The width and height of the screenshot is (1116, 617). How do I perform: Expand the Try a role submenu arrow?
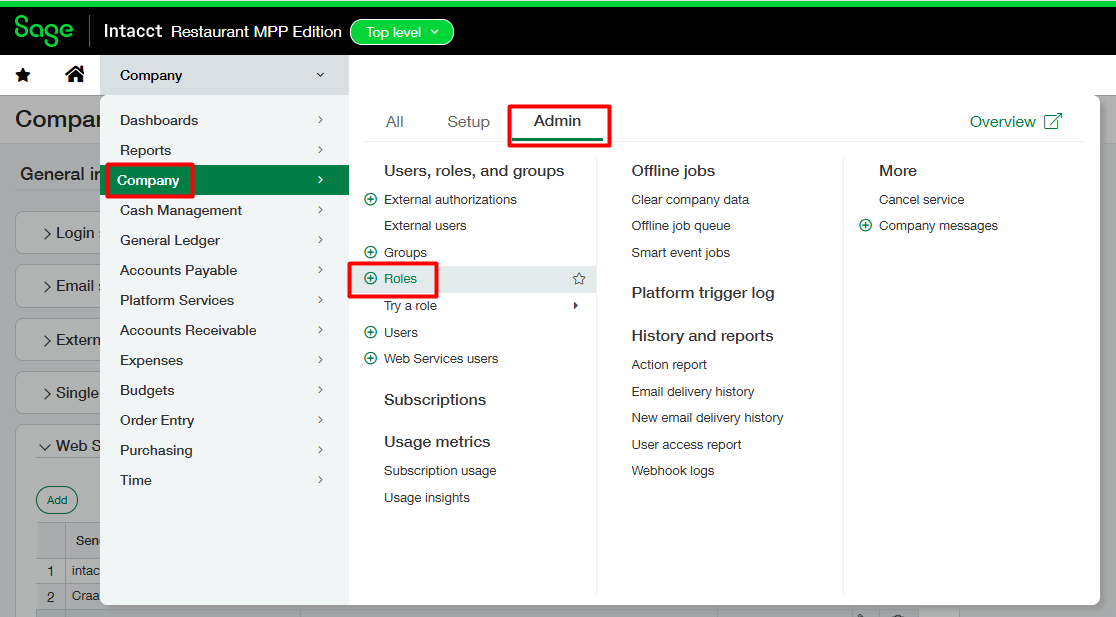coord(576,305)
